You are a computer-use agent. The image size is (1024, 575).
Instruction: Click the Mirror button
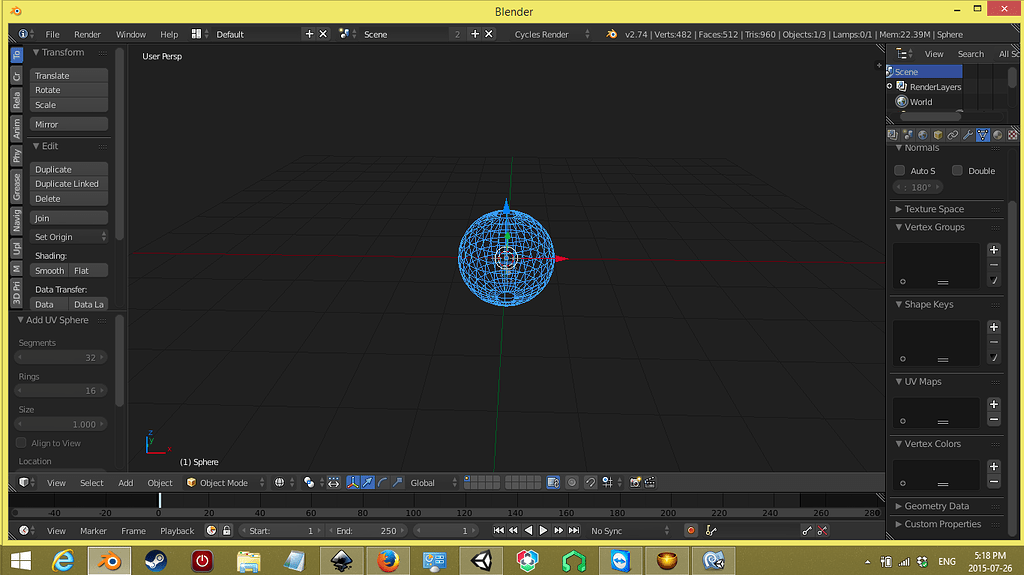(x=69, y=124)
